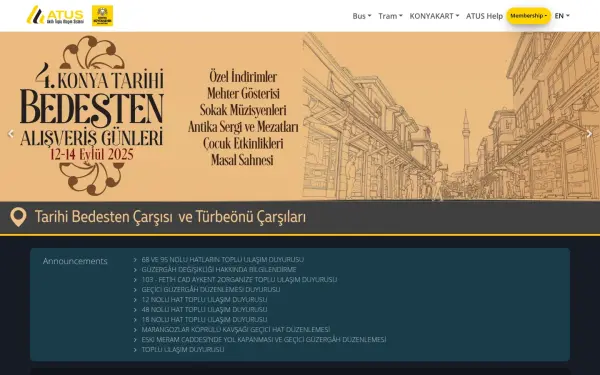Open 18 NOLU HAT TOPLU ULAŞIM DUYURUSU
Viewport: 600px width, 375px height.
[x=204, y=319]
